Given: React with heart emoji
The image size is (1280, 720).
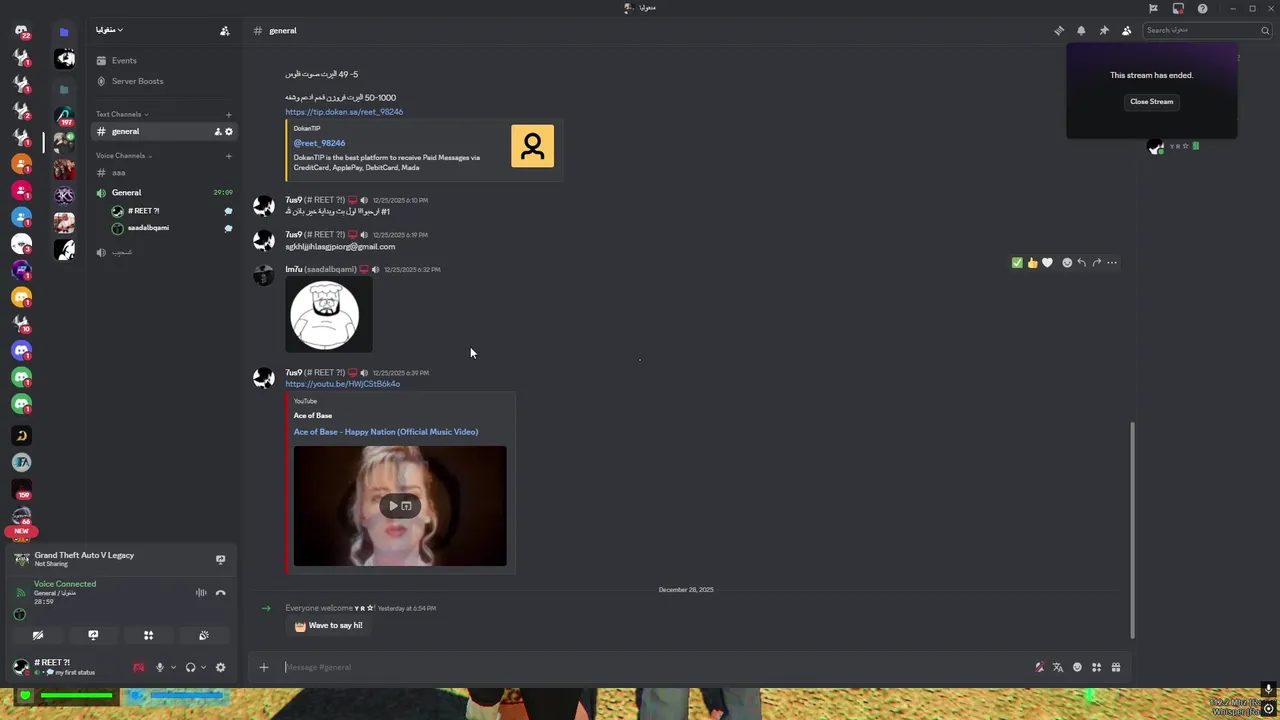Looking at the screenshot, I should (1047, 263).
